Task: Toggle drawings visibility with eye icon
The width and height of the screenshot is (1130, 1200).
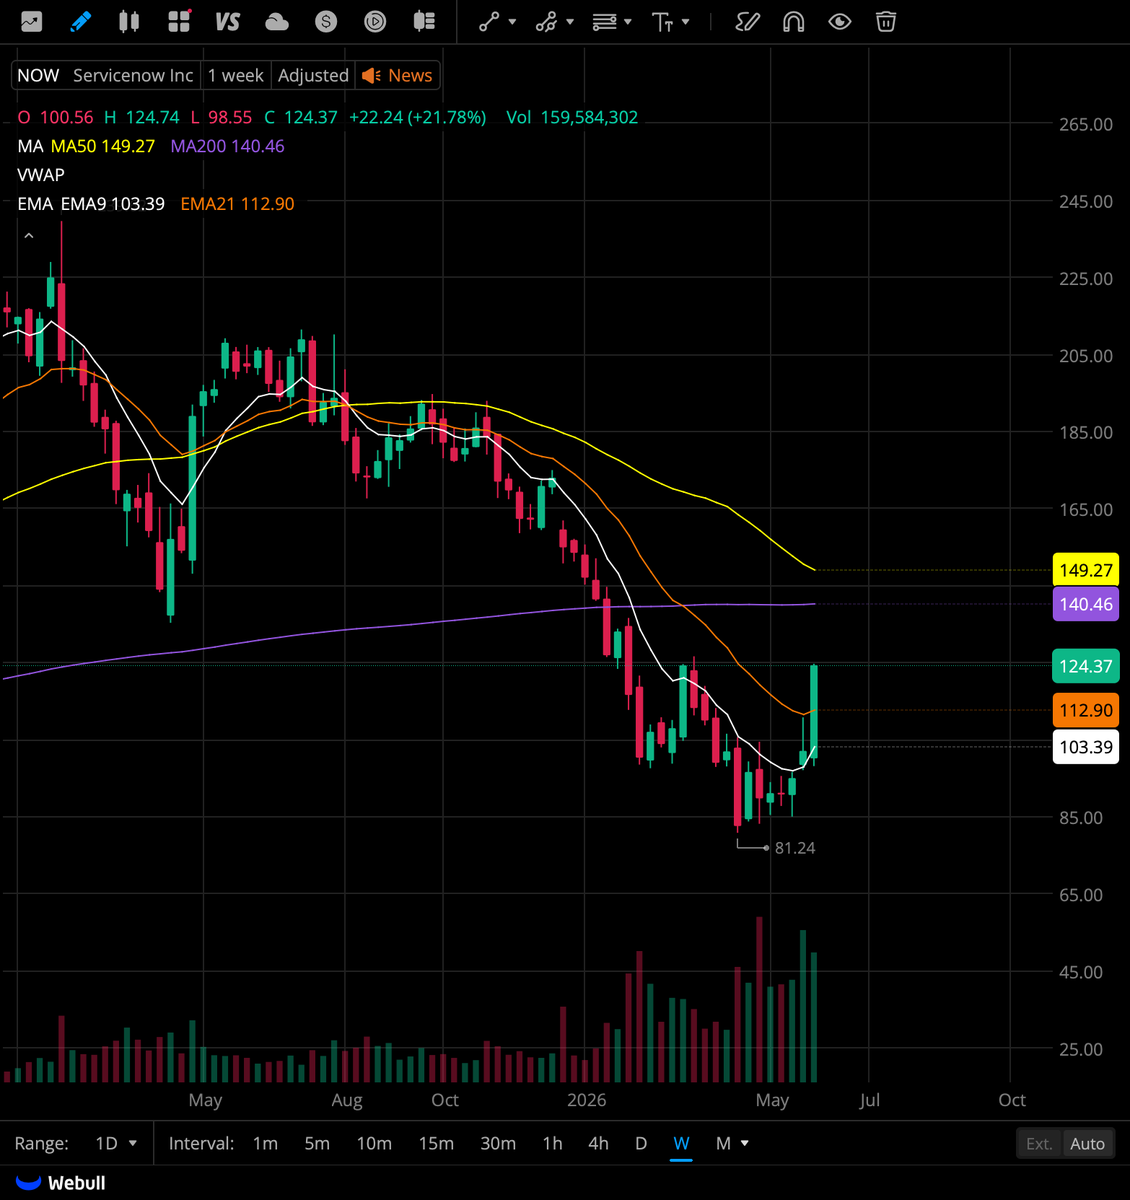Action: pyautogui.click(x=840, y=21)
